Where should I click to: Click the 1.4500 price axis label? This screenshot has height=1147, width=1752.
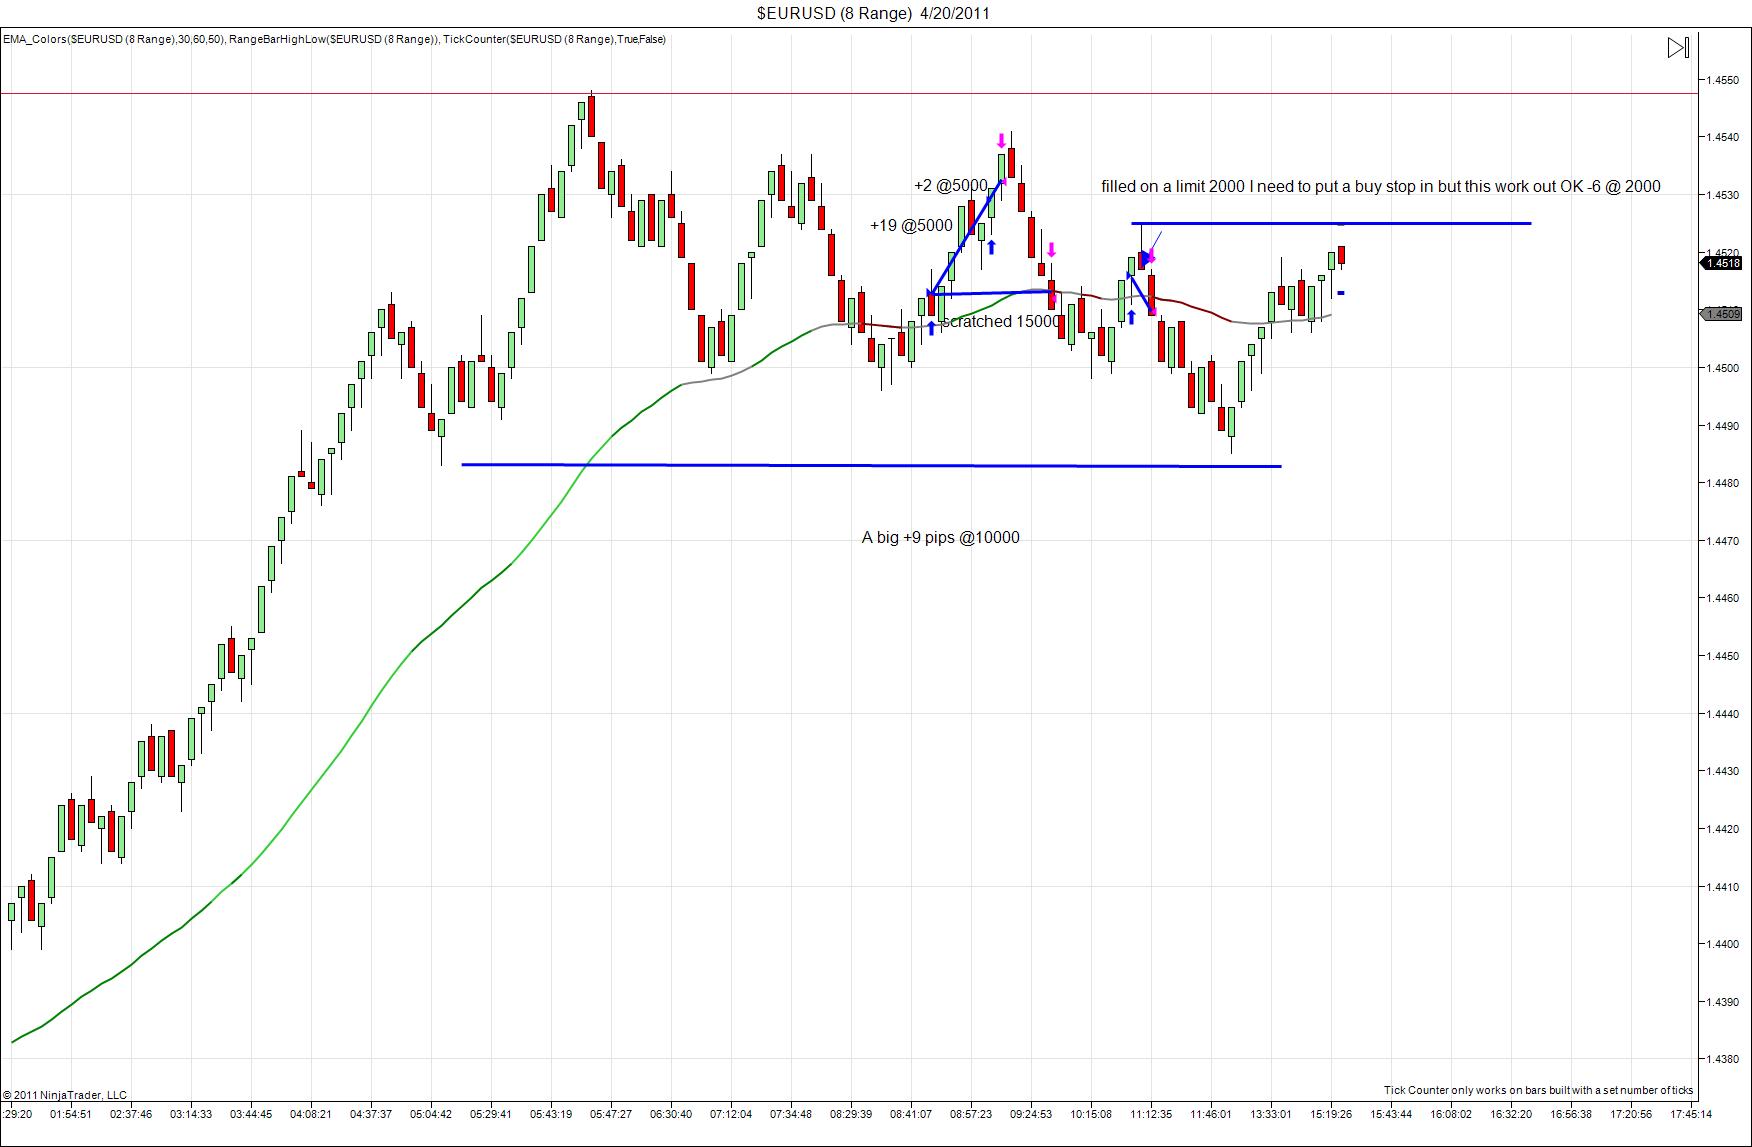coord(1723,368)
